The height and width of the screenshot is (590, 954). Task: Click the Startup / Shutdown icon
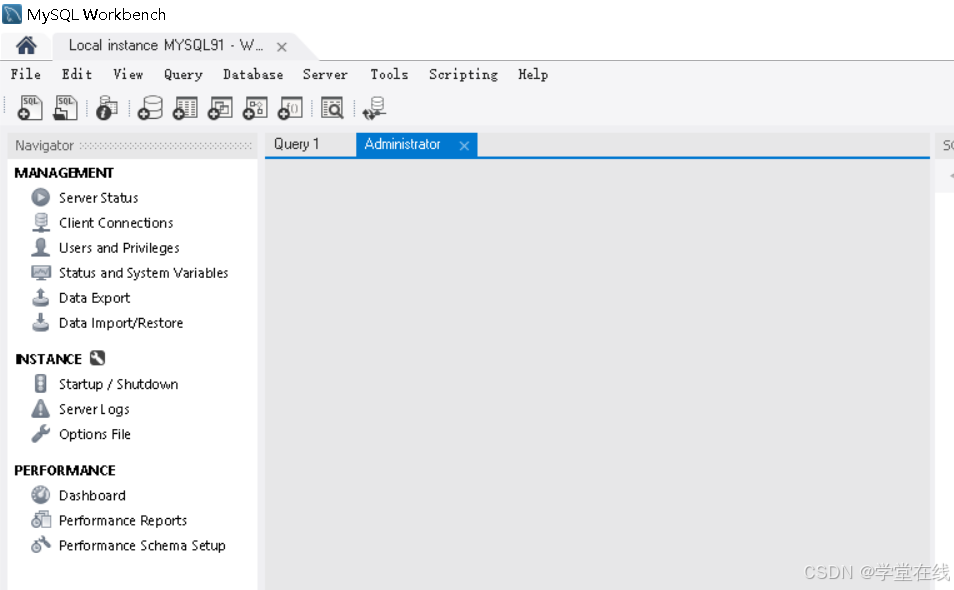click(x=41, y=383)
